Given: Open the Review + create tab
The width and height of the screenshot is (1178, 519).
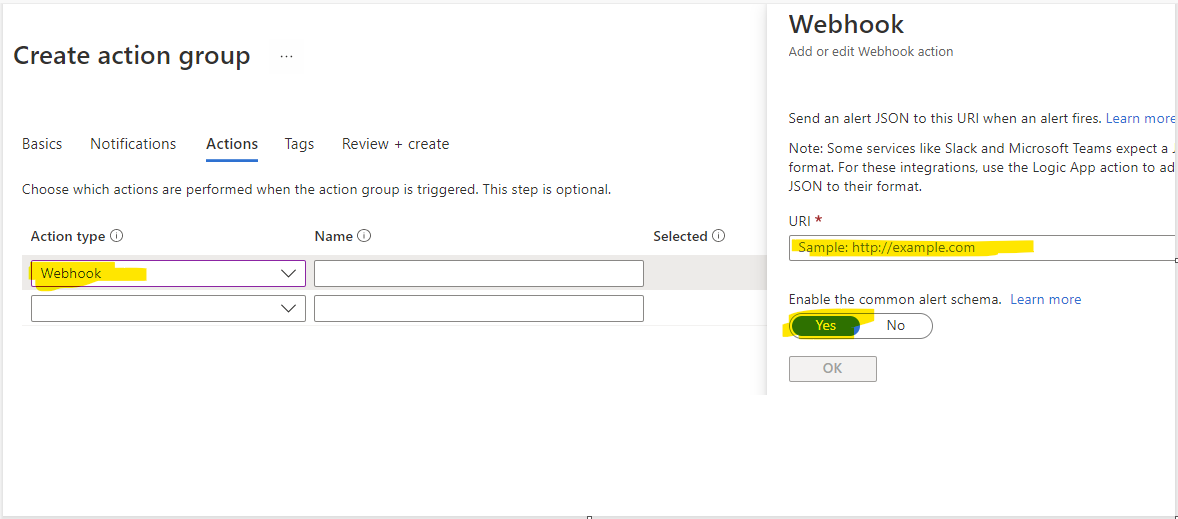Looking at the screenshot, I should click(395, 144).
